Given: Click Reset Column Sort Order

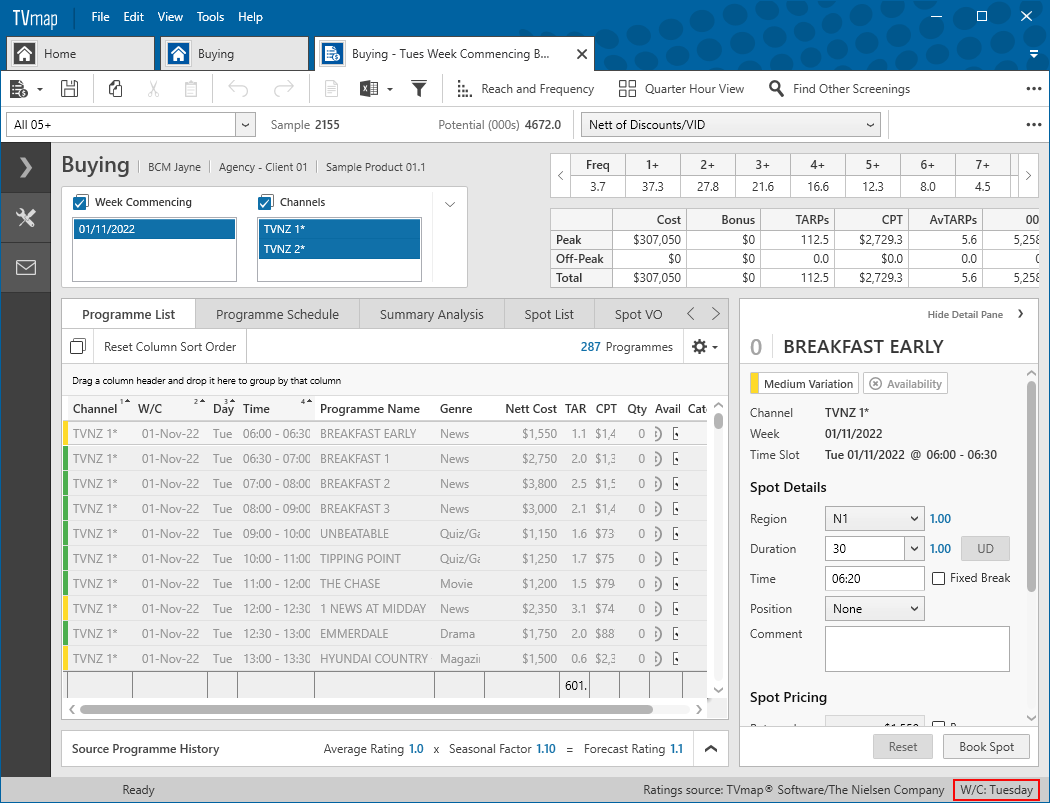Looking at the screenshot, I should (170, 347).
